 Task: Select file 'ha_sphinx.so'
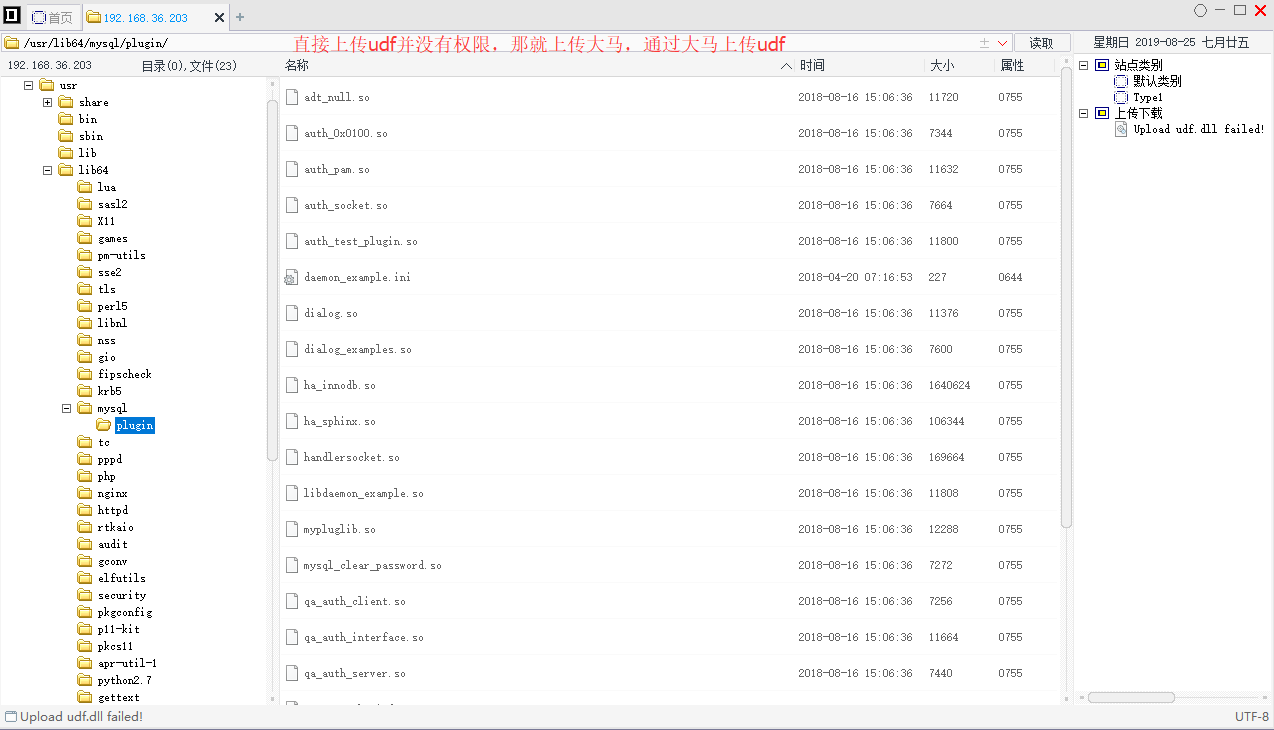339,421
